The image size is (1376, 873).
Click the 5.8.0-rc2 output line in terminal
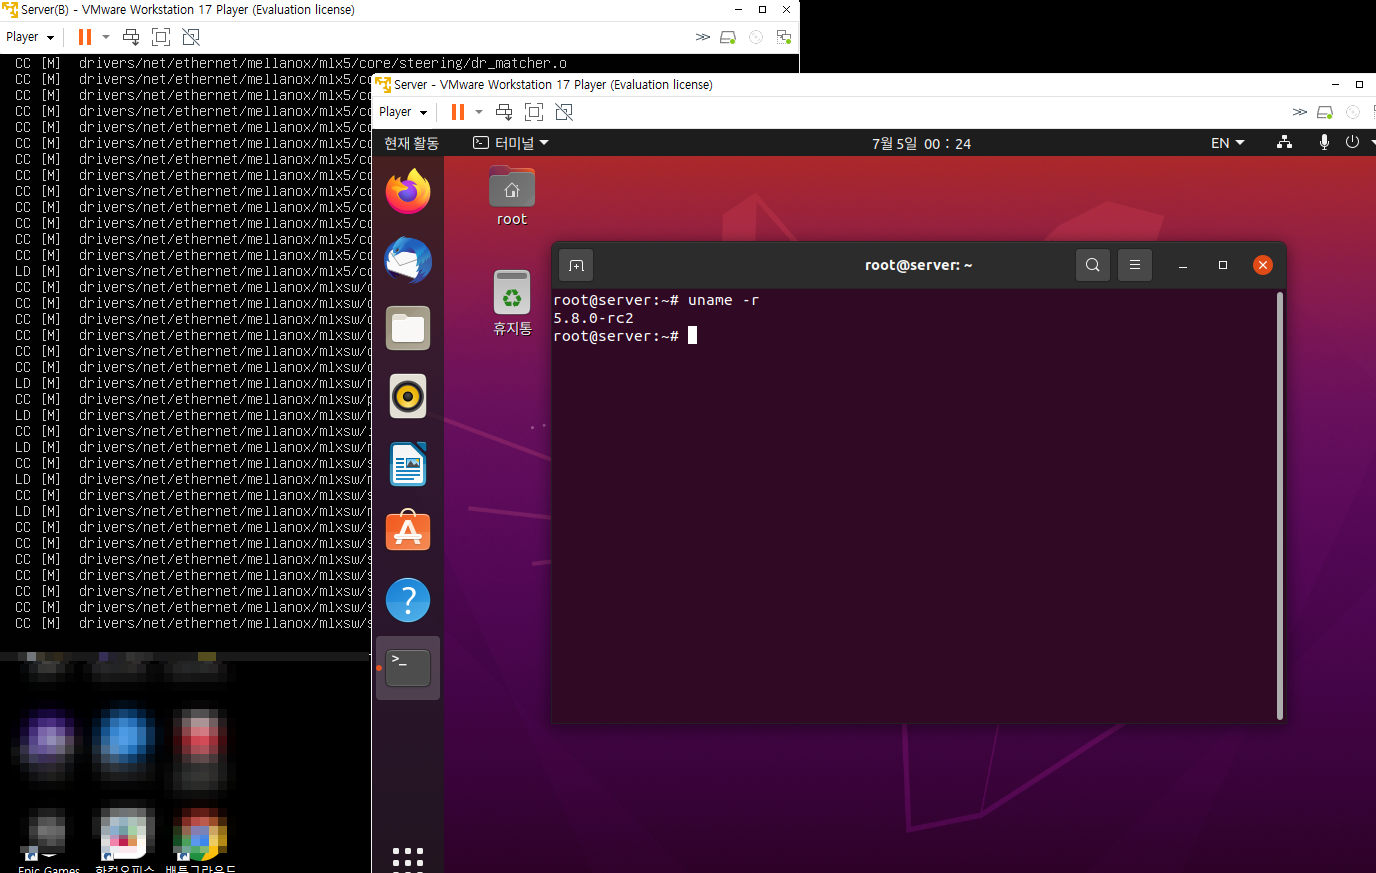click(593, 318)
